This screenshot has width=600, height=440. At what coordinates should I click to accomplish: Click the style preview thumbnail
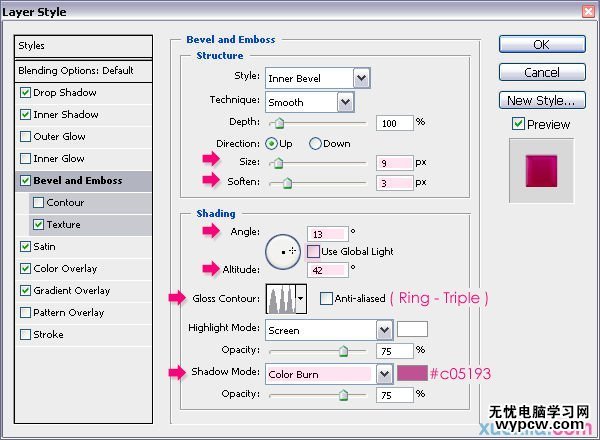[541, 171]
